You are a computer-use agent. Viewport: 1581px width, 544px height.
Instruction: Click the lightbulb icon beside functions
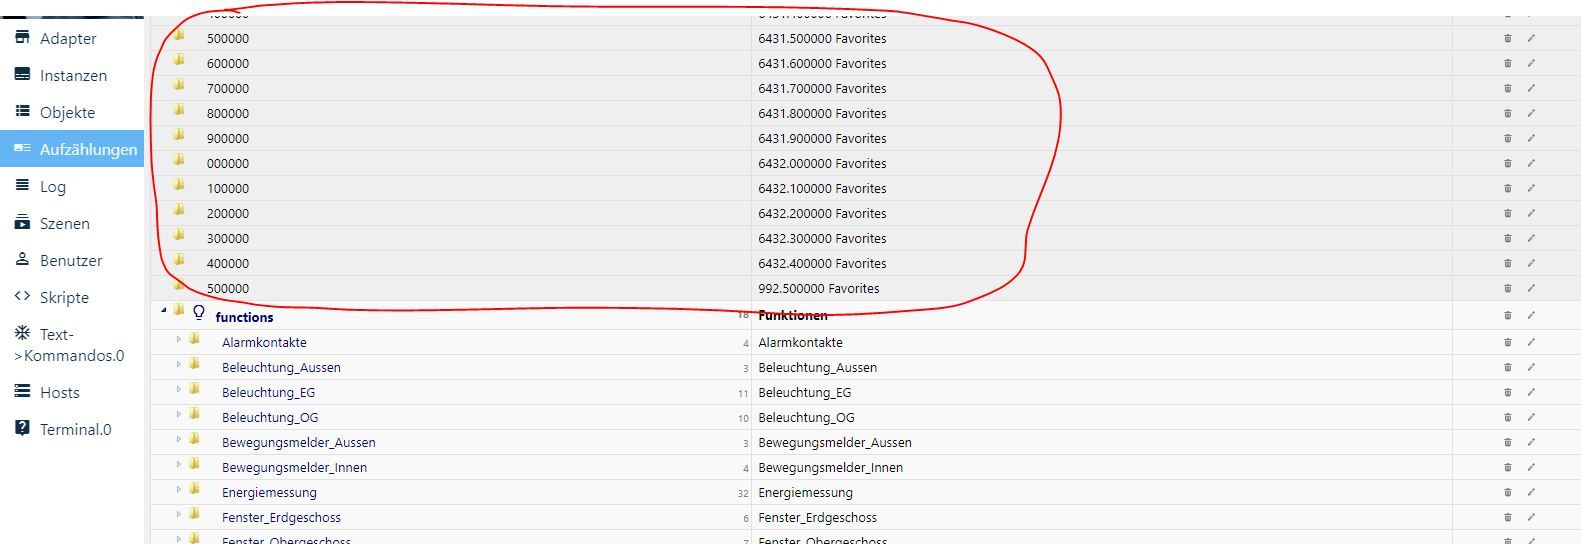click(x=199, y=312)
